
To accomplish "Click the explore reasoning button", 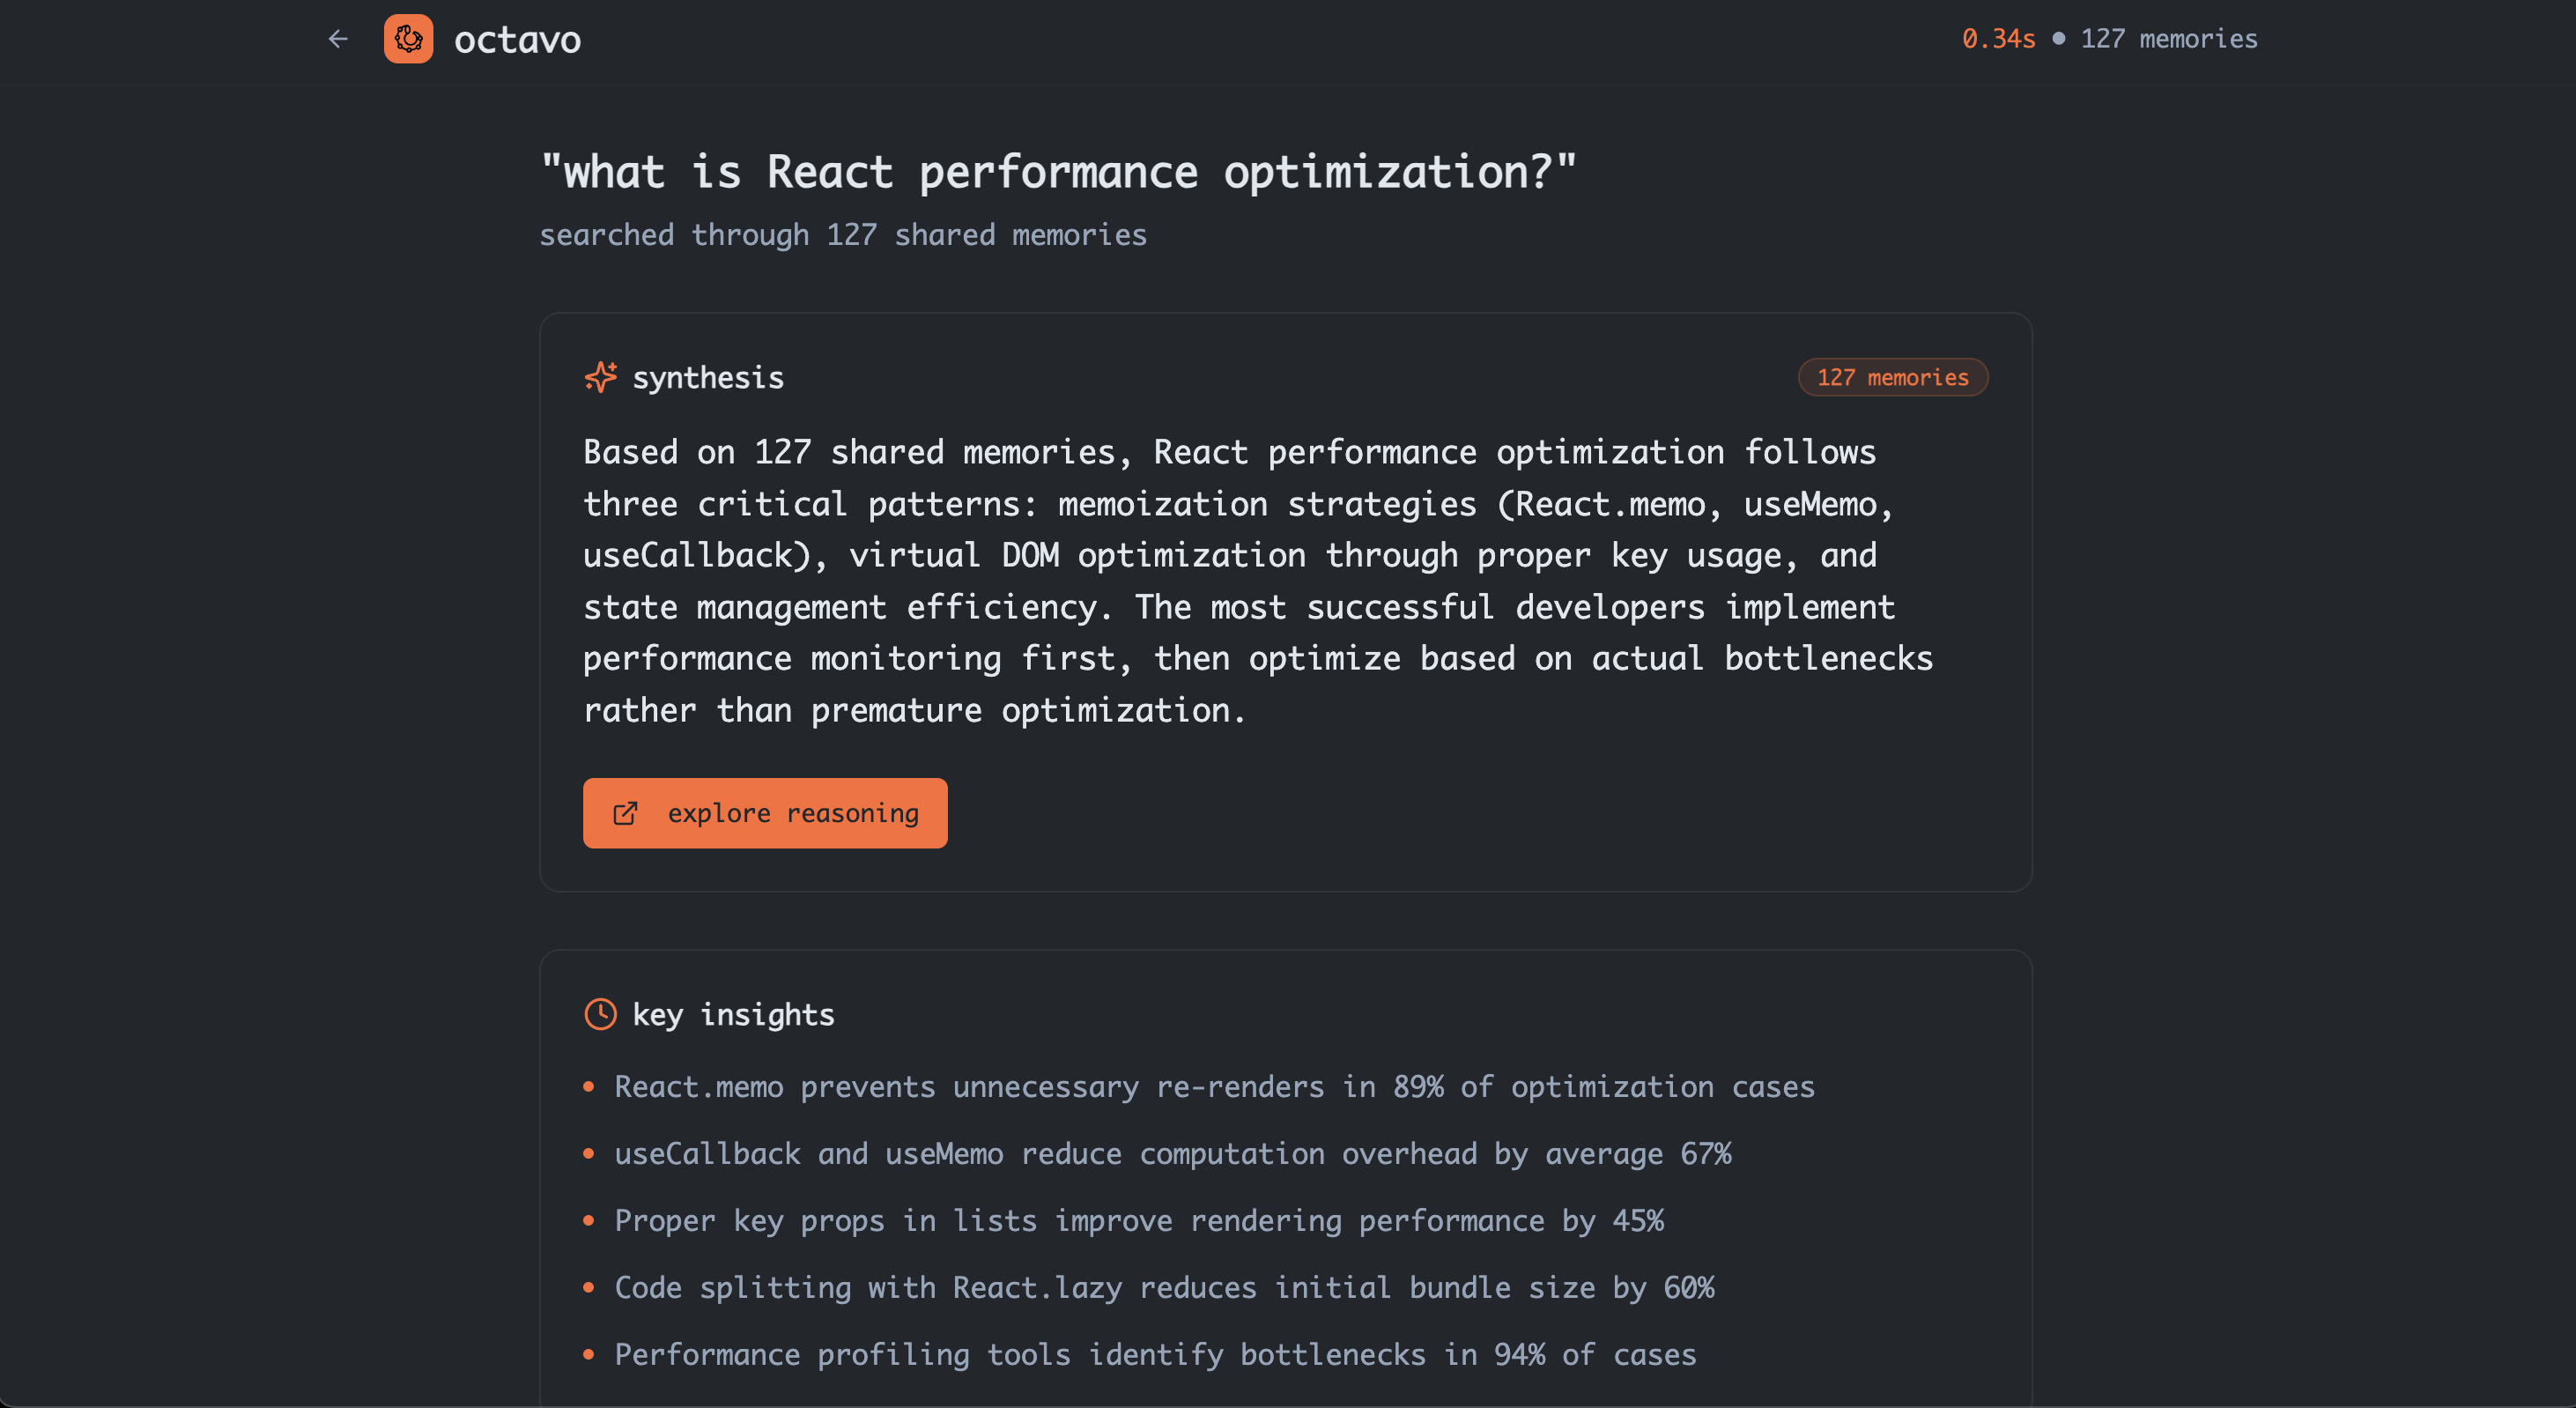I will [765, 813].
